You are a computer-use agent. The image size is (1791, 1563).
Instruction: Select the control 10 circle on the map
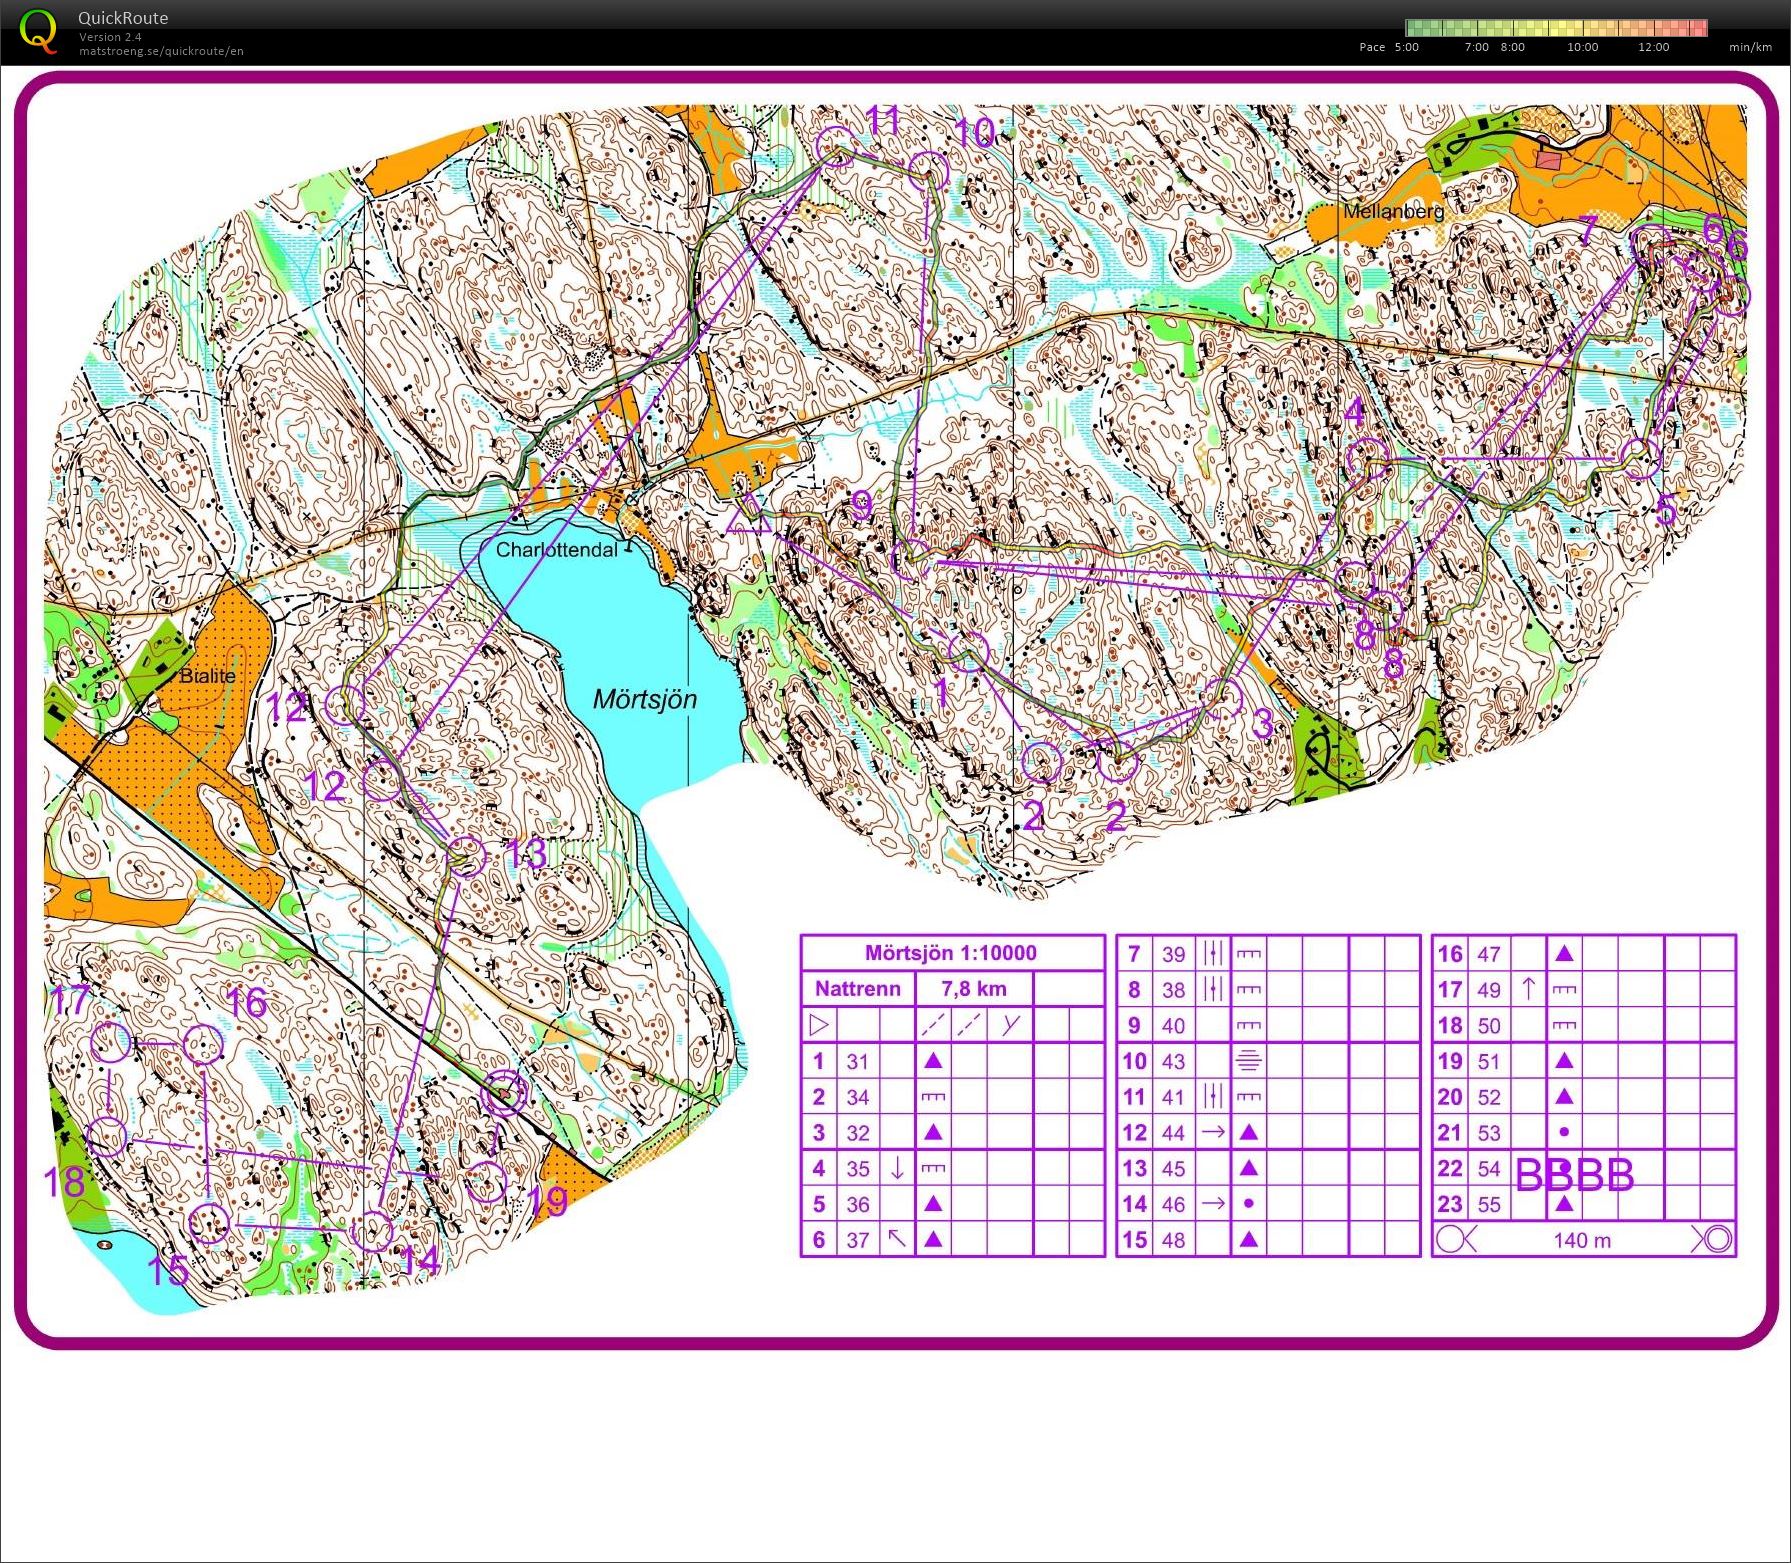click(x=930, y=171)
